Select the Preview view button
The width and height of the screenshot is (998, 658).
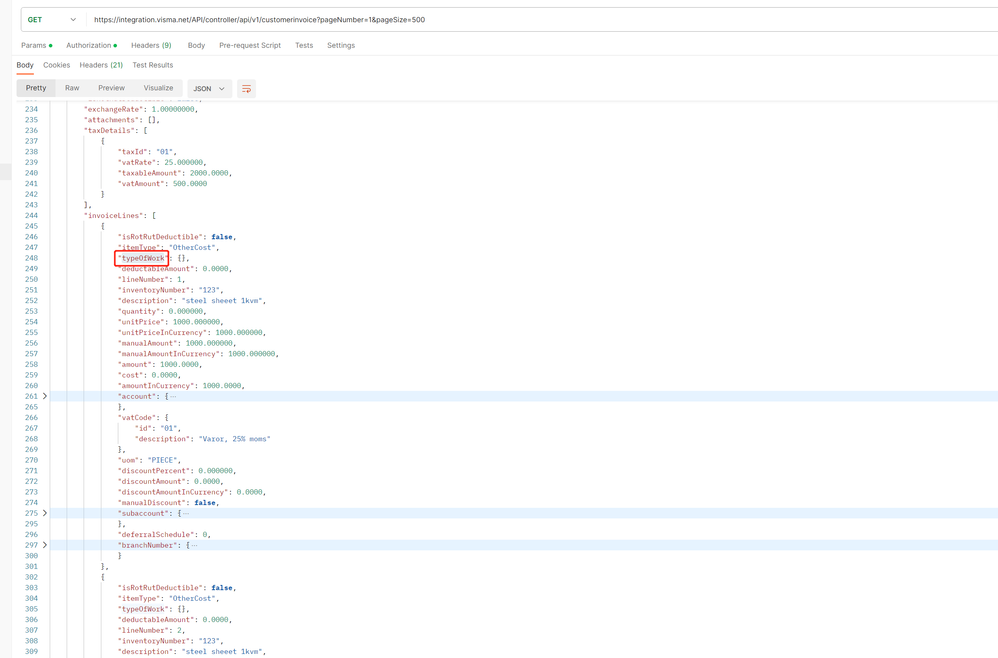pos(111,88)
